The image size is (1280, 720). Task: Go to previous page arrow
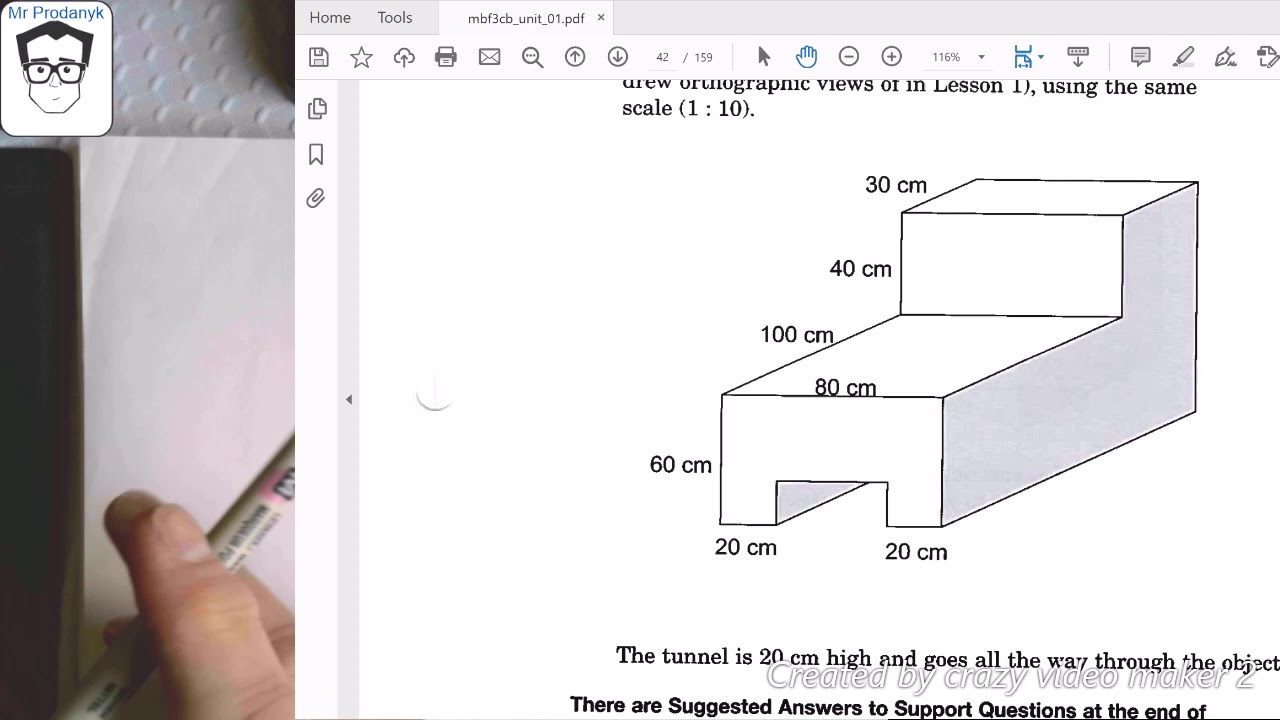click(575, 57)
